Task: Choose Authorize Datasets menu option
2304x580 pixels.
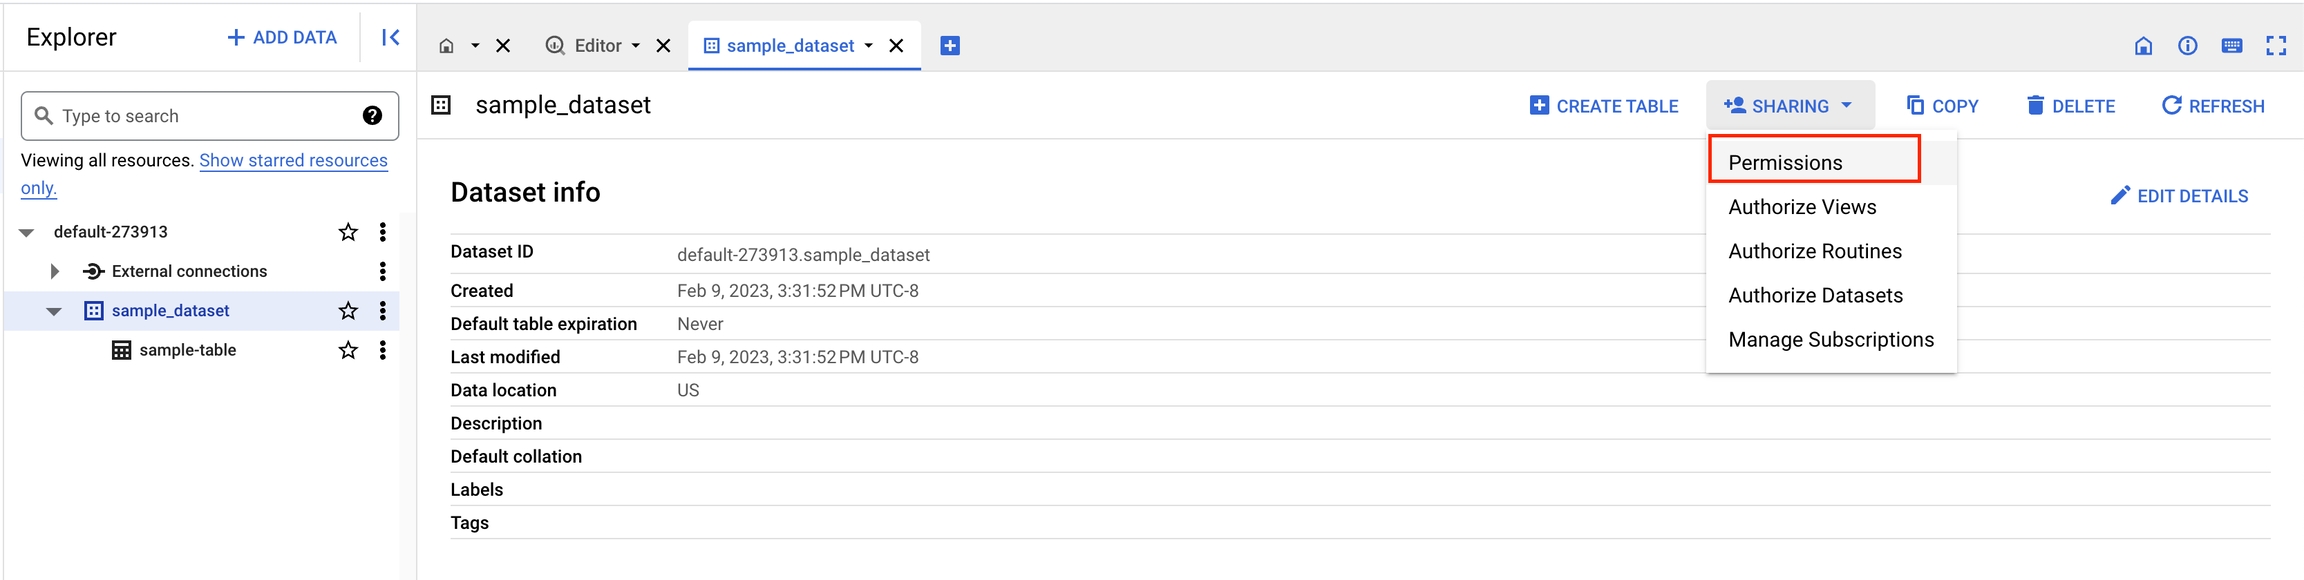Action: [1815, 295]
